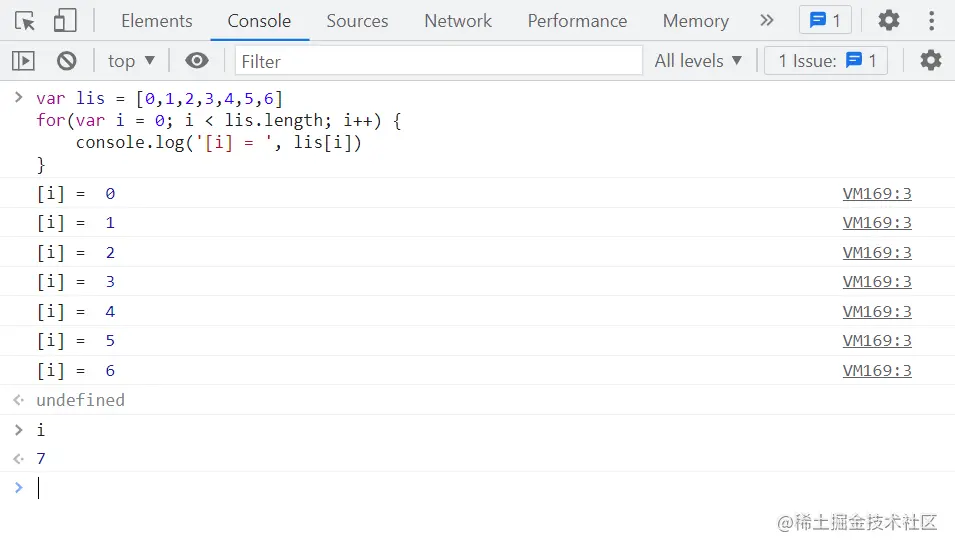Open Console settings gear beside issues
This screenshot has height=550, width=955.
click(x=930, y=61)
